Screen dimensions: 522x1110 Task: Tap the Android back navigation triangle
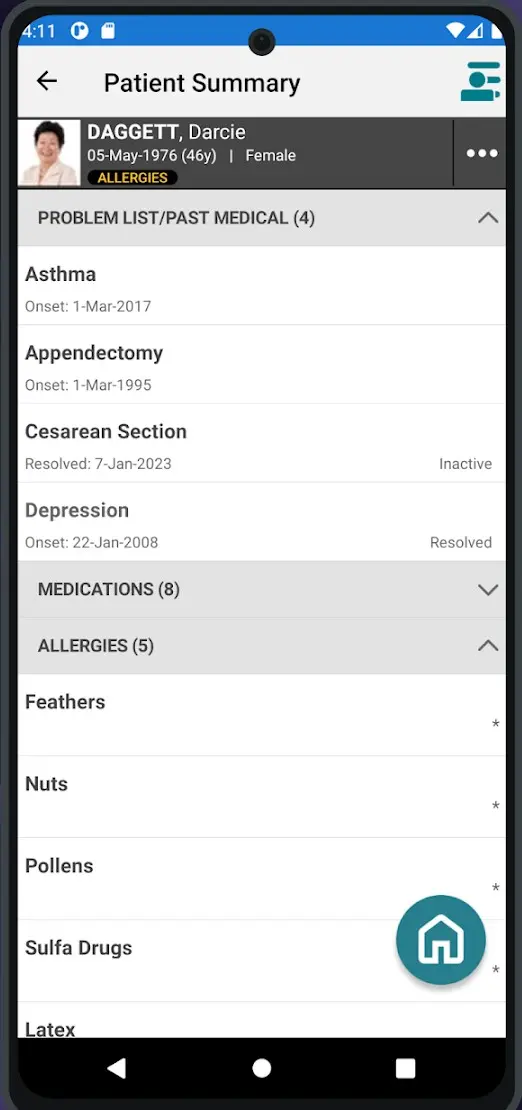(117, 1068)
